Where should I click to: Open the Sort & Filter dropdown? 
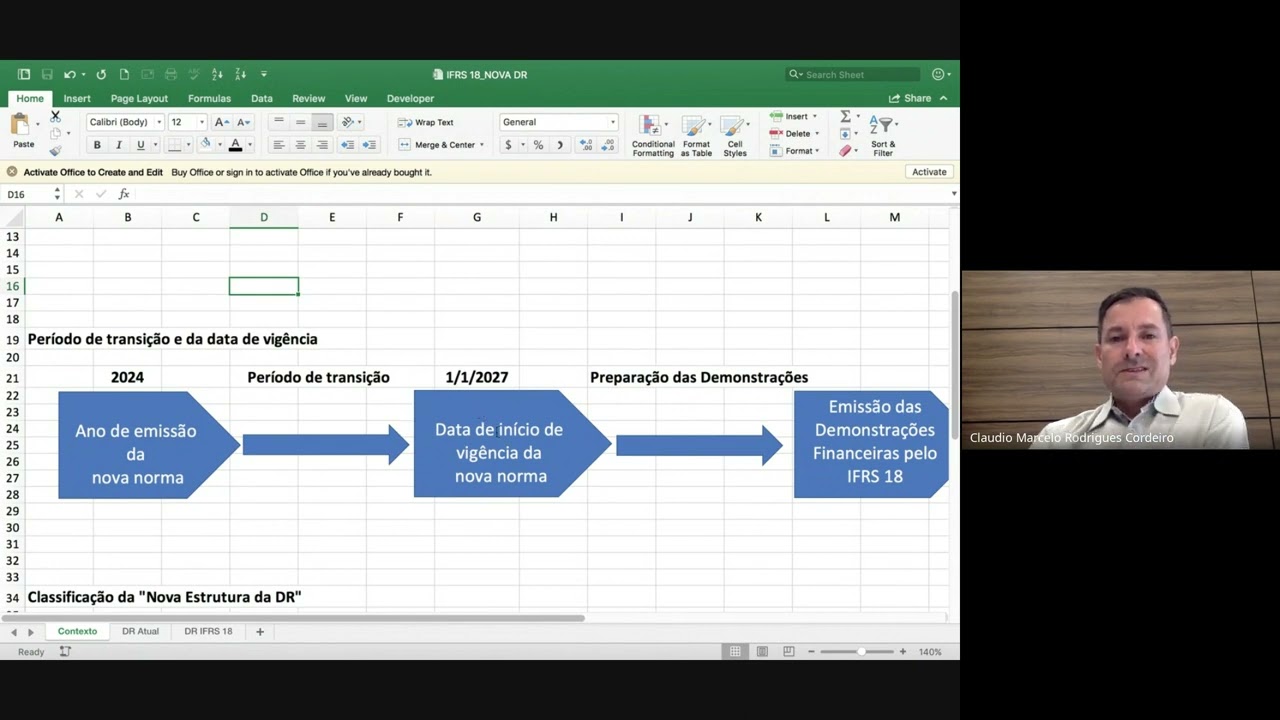pos(883,136)
